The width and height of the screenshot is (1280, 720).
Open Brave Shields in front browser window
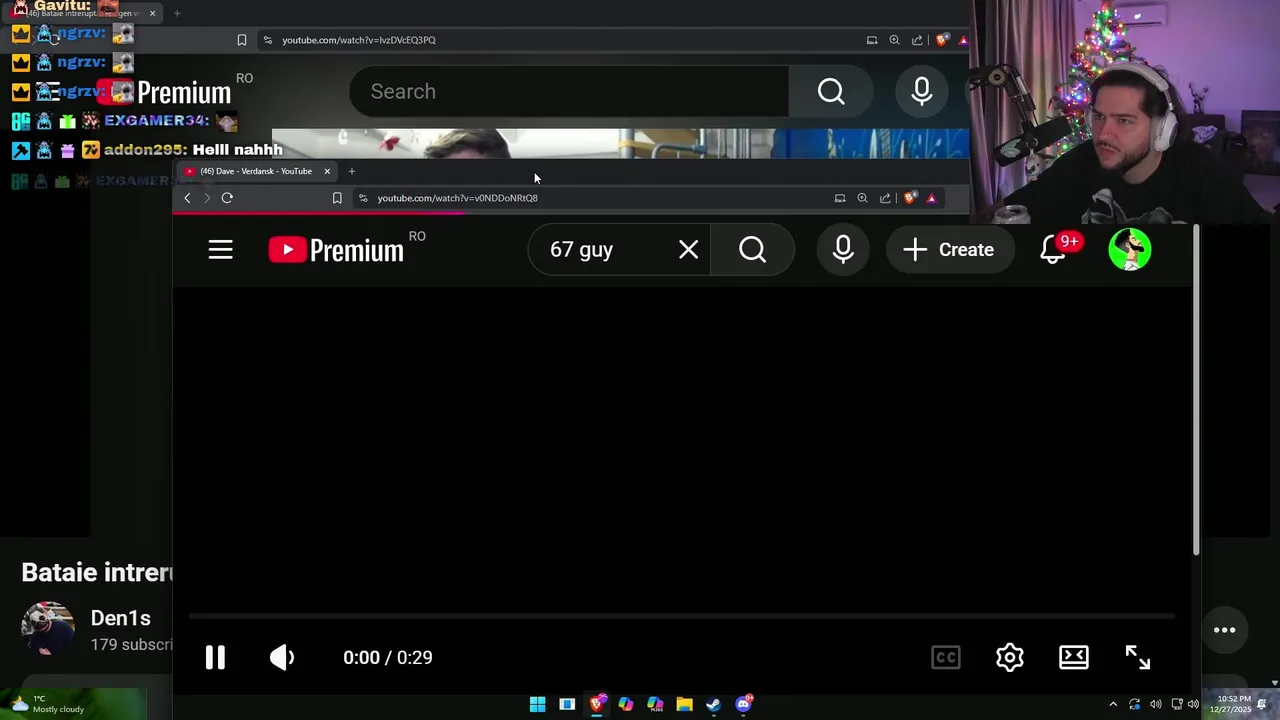coord(910,198)
